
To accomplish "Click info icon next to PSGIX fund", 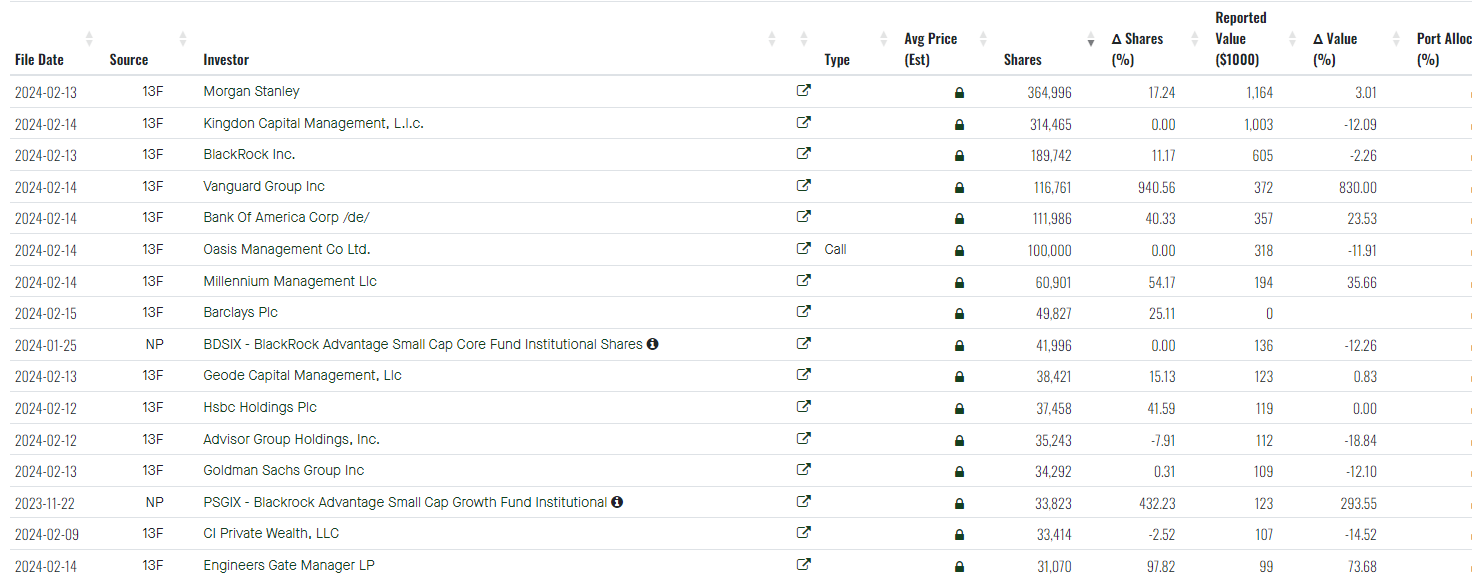I will coord(617,502).
